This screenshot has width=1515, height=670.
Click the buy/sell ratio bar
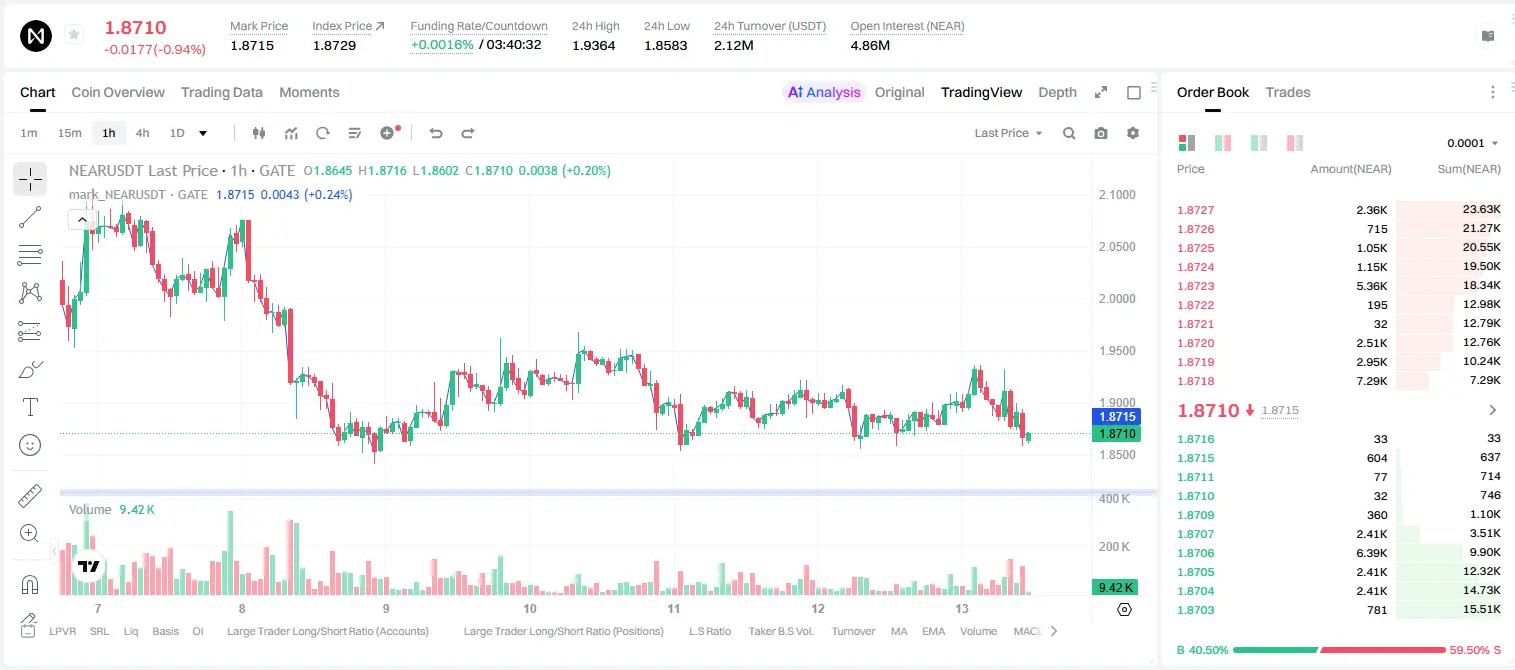pyautogui.click(x=1340, y=650)
